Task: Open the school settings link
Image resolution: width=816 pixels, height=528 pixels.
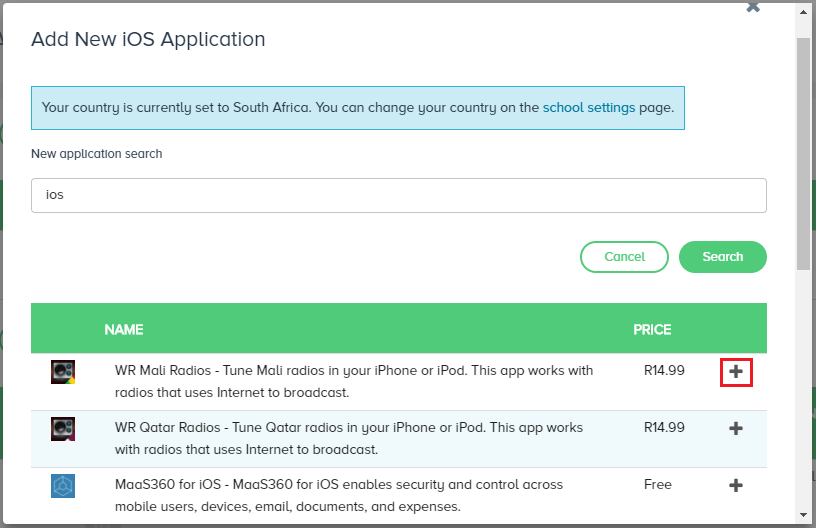Action: click(x=589, y=108)
